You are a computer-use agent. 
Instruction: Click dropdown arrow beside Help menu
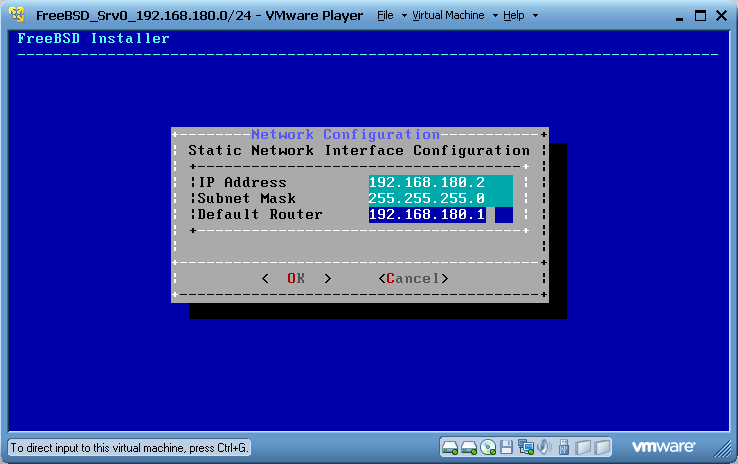pos(535,16)
